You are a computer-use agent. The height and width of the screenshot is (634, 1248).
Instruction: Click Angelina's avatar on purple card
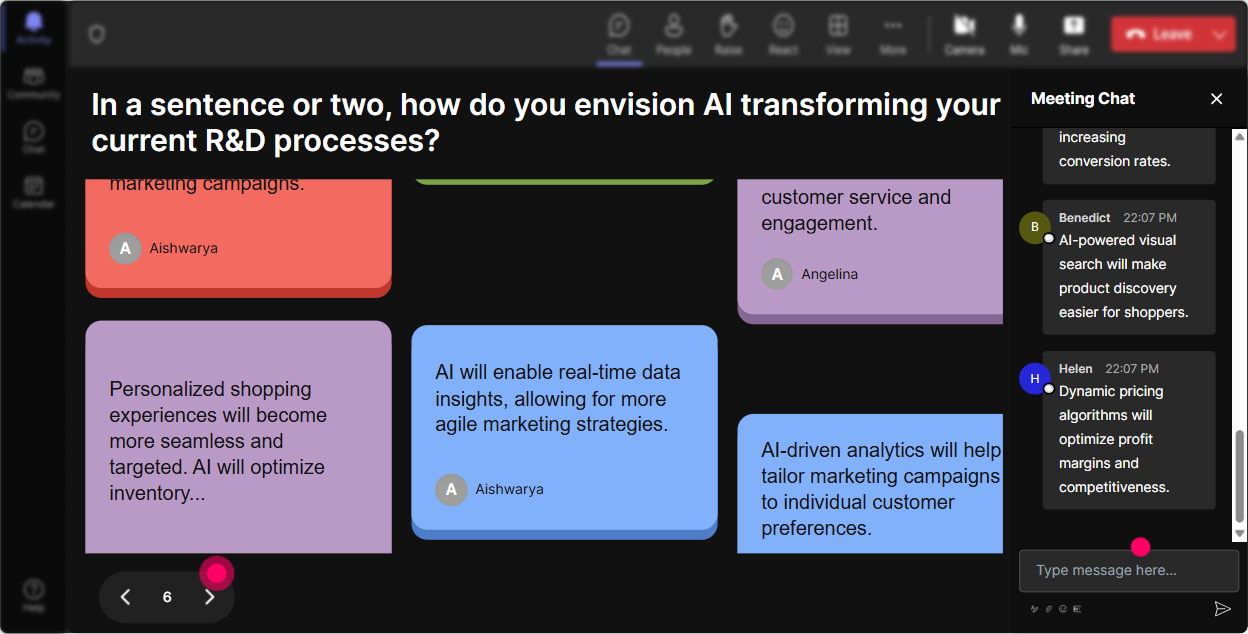tap(777, 274)
